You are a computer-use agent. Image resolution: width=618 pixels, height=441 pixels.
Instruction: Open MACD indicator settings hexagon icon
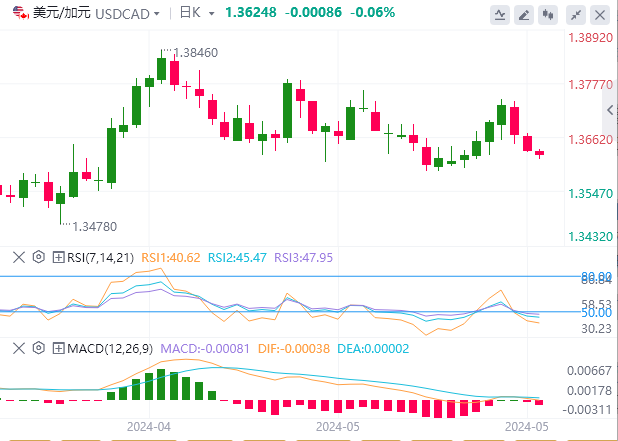[38, 348]
